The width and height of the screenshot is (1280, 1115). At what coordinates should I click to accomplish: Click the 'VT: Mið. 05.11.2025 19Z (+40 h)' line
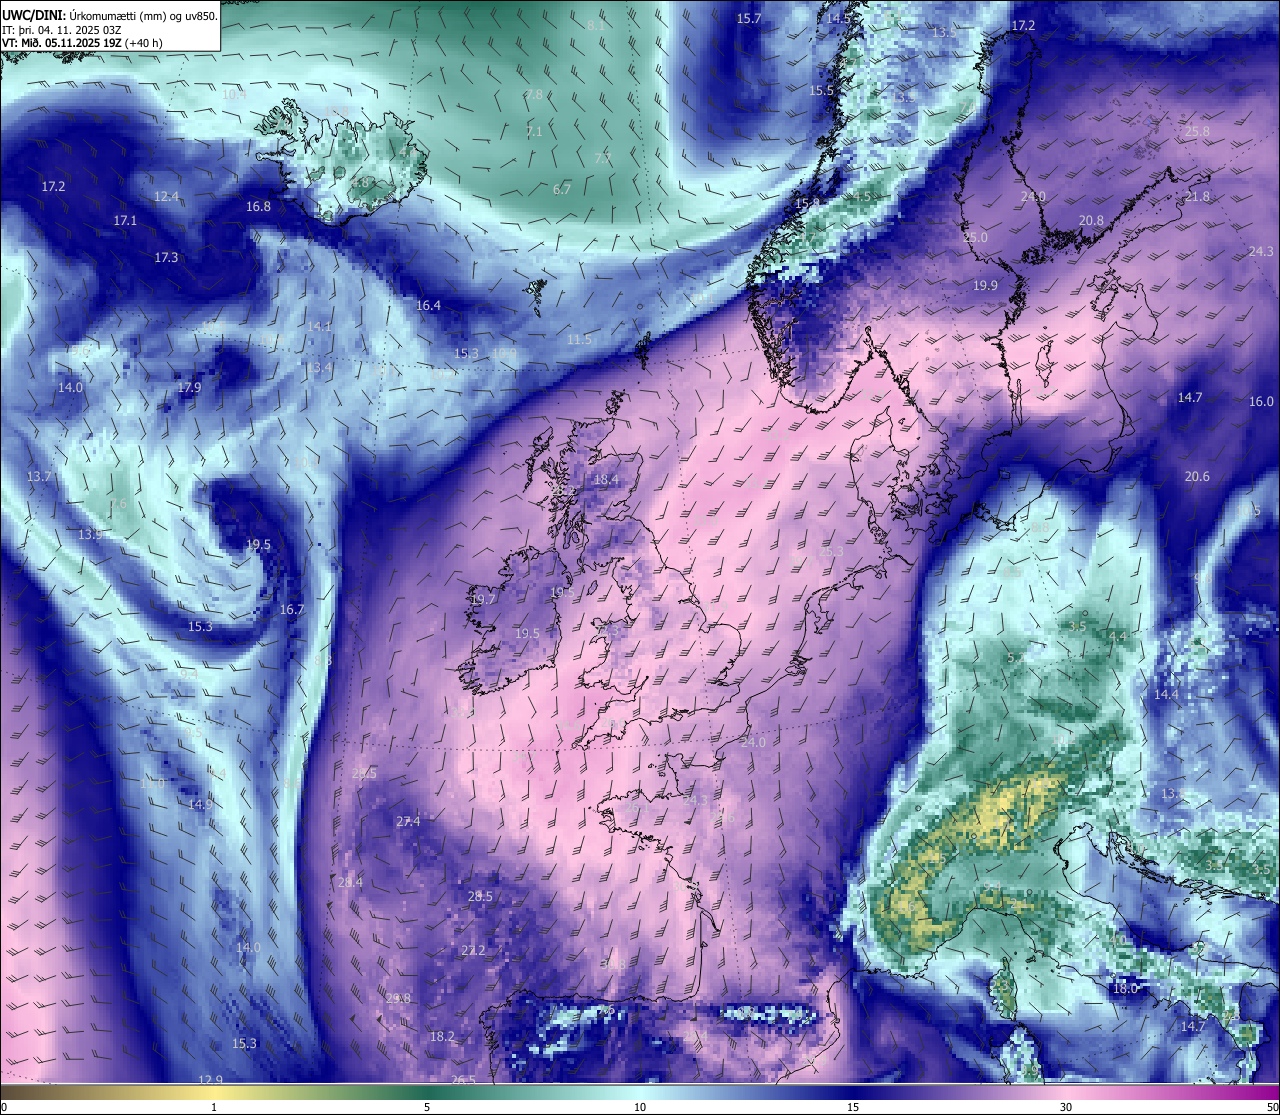pyautogui.click(x=83, y=43)
